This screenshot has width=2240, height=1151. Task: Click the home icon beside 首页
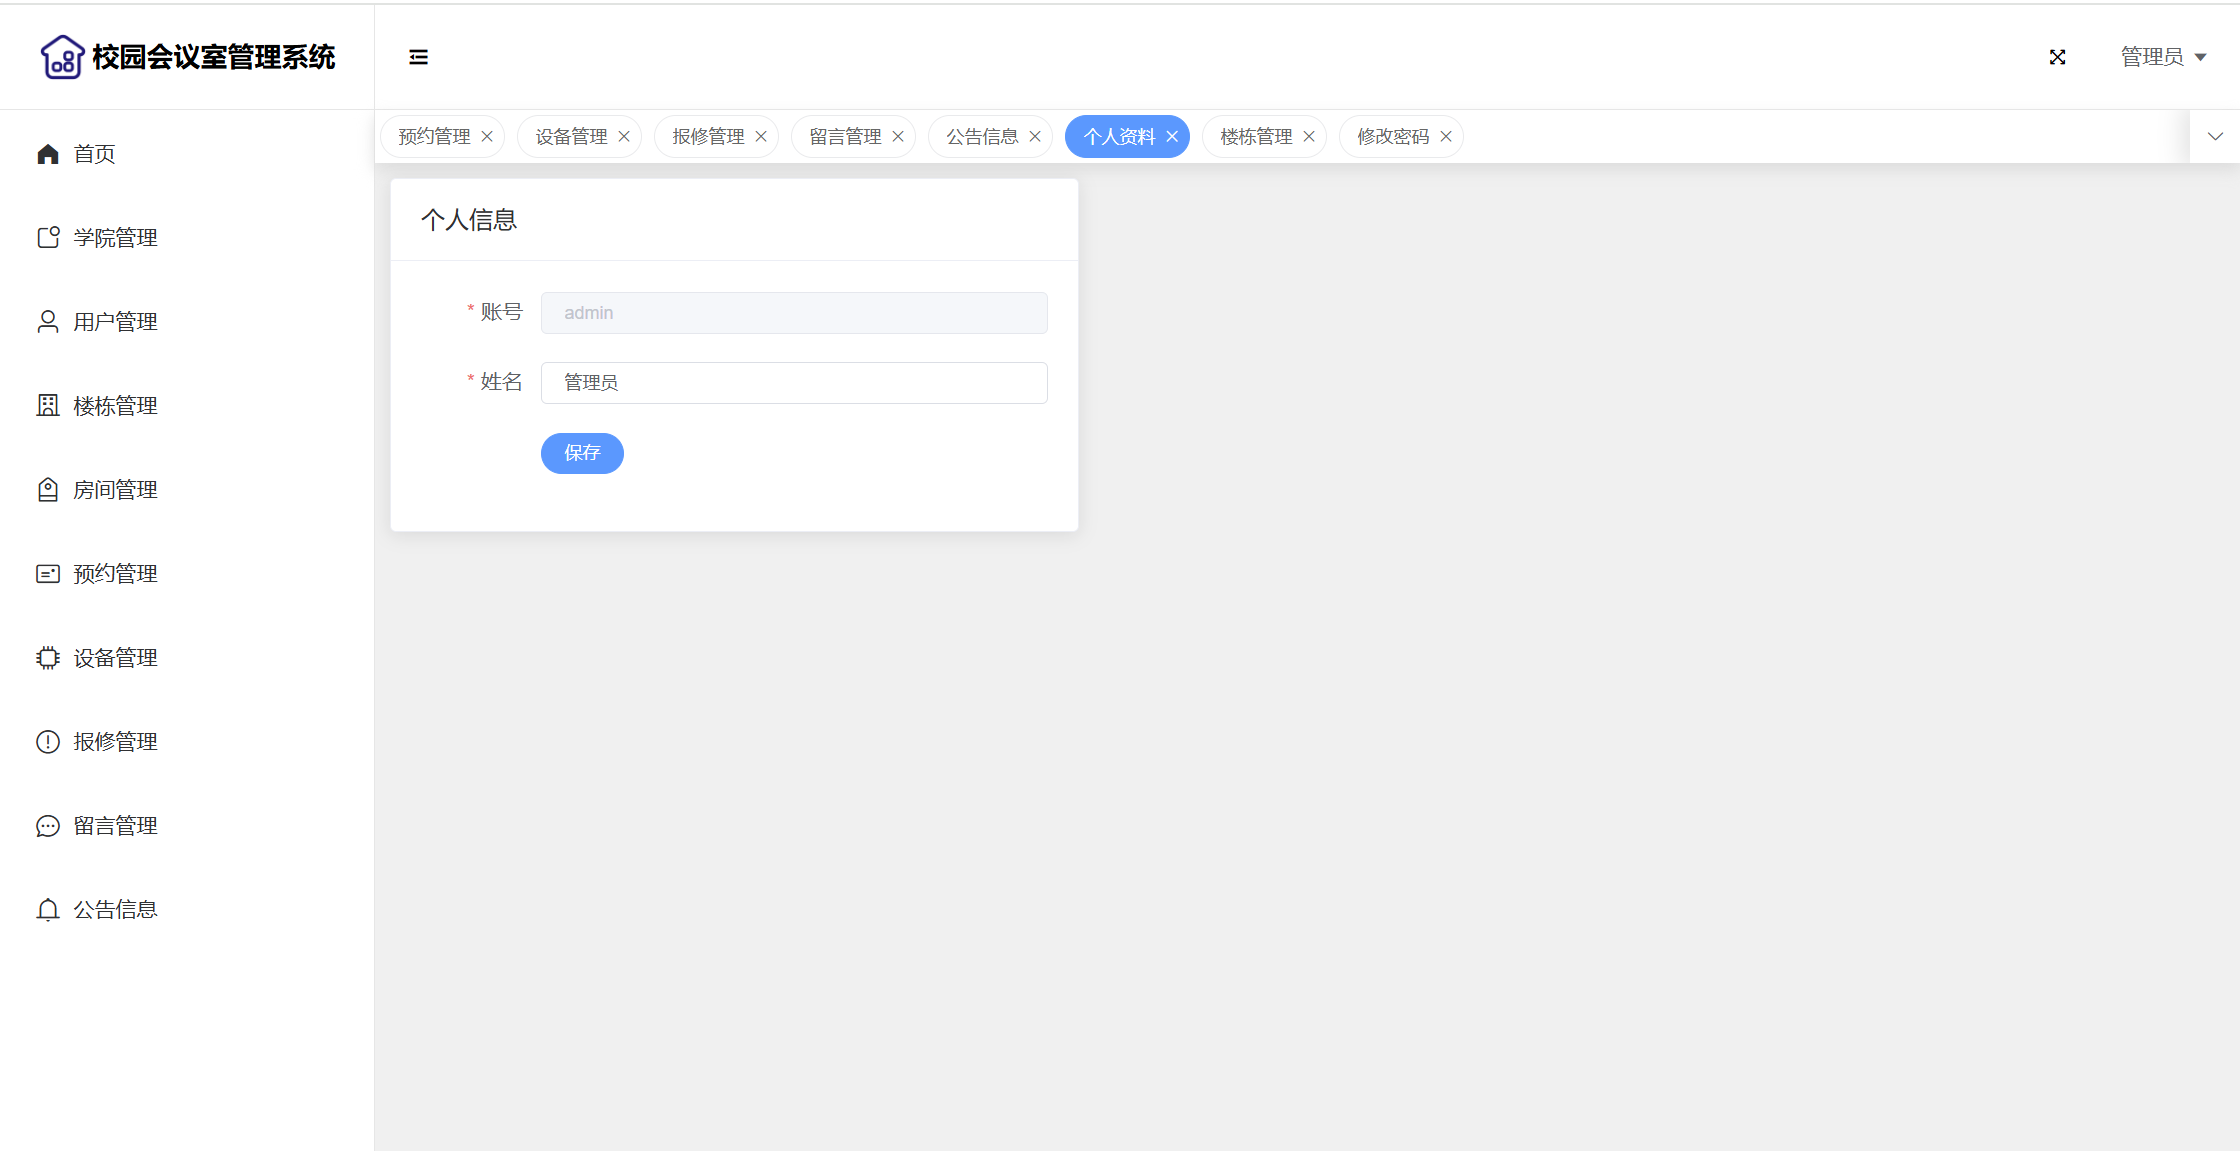(x=48, y=154)
